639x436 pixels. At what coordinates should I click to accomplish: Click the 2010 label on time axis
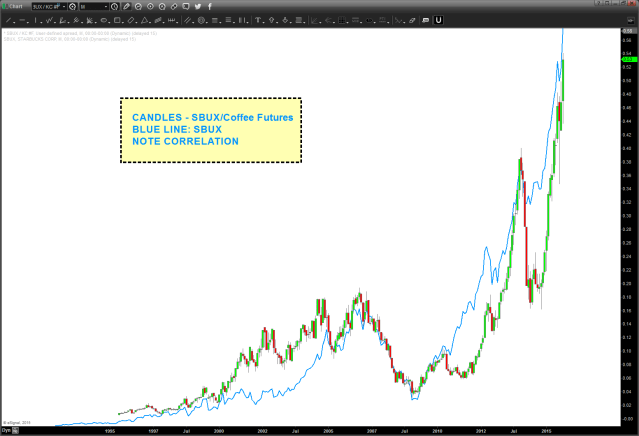point(437,431)
